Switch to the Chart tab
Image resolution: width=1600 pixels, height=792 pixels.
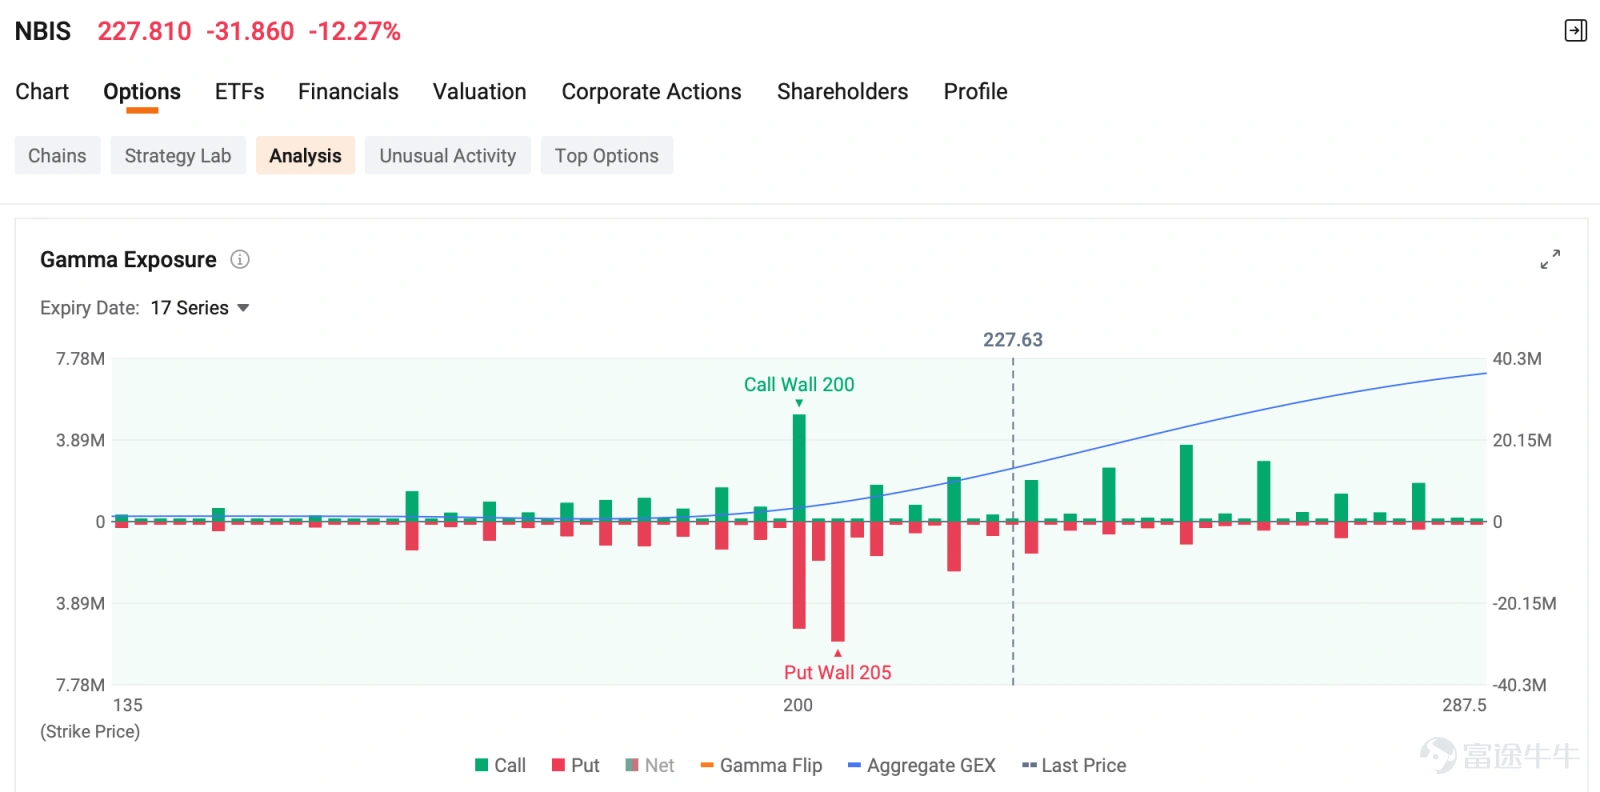(42, 92)
